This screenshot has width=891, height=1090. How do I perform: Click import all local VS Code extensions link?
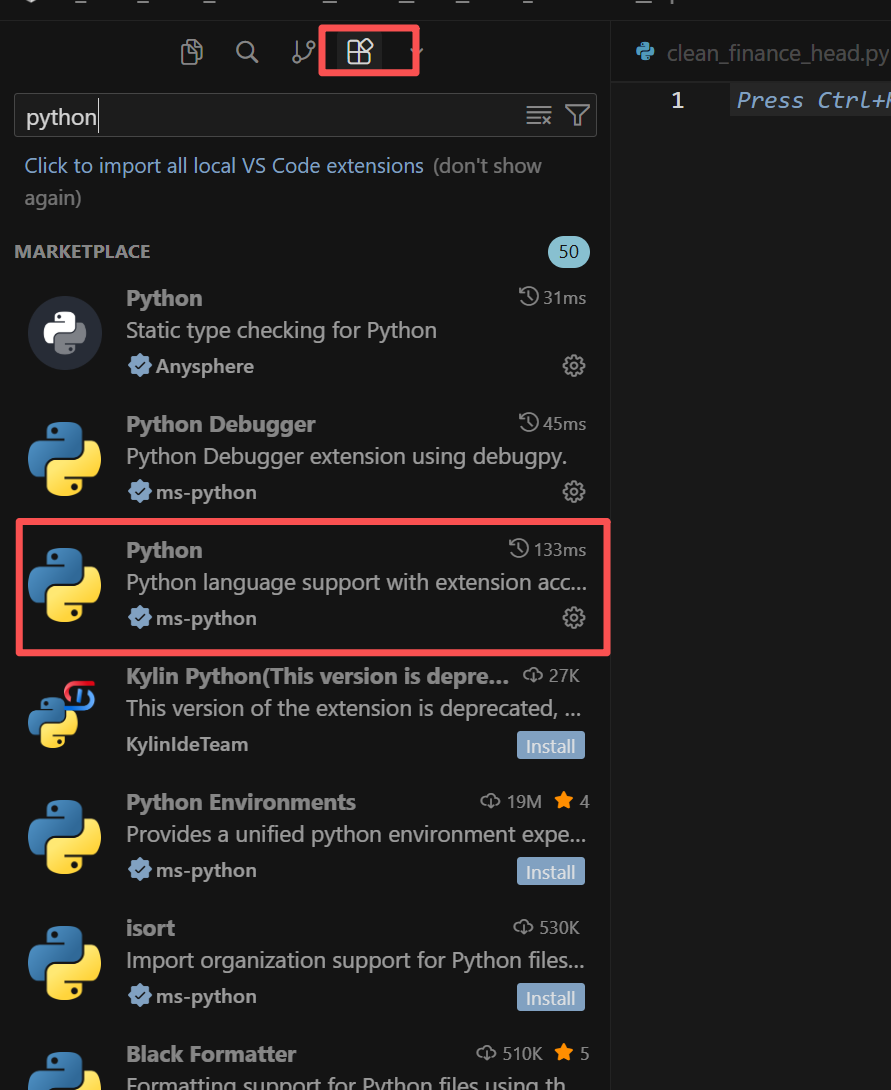point(224,166)
